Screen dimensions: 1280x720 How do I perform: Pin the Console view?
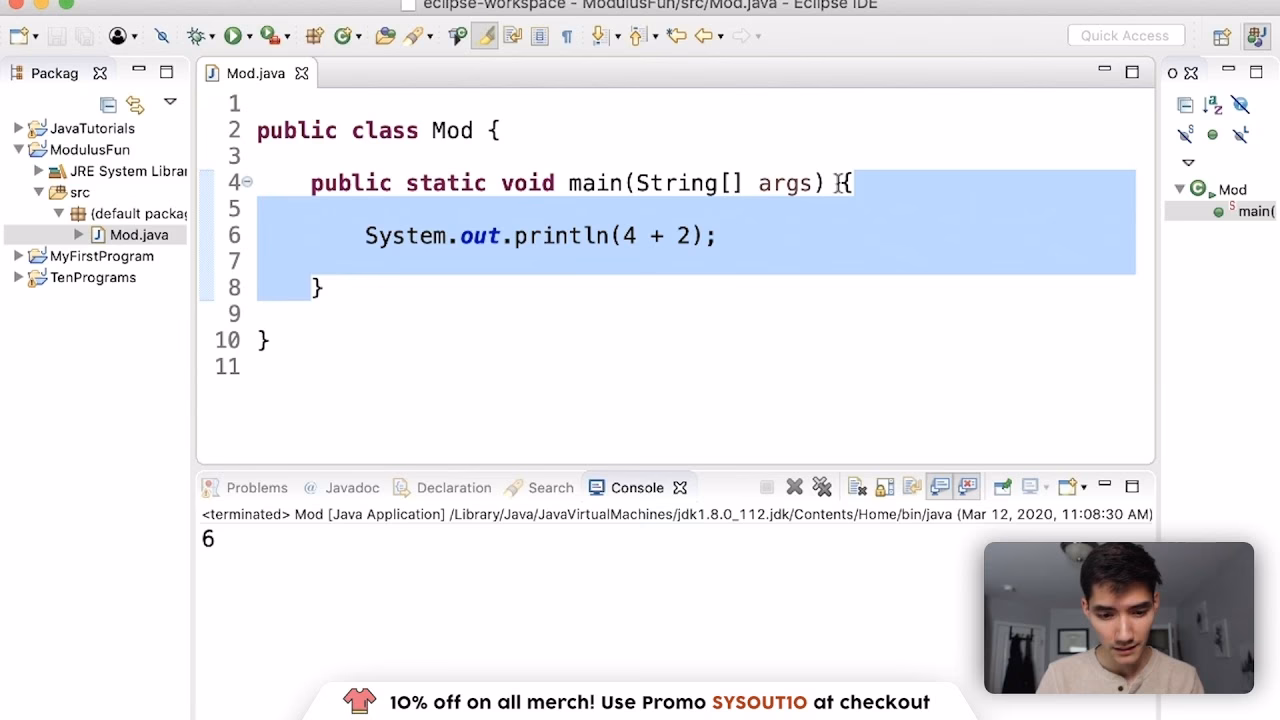[1002, 486]
